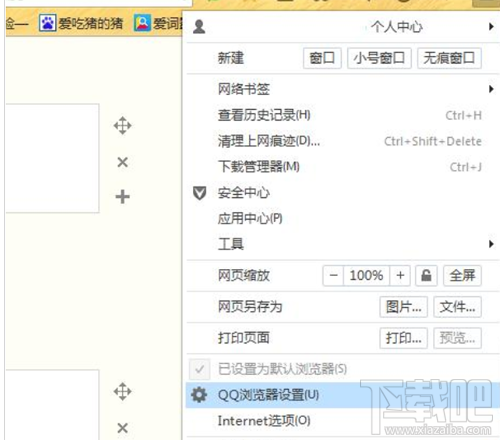Image resolution: width=500 pixels, height=440 pixels.
Task: Click the 打印... button
Action: [x=403, y=338]
